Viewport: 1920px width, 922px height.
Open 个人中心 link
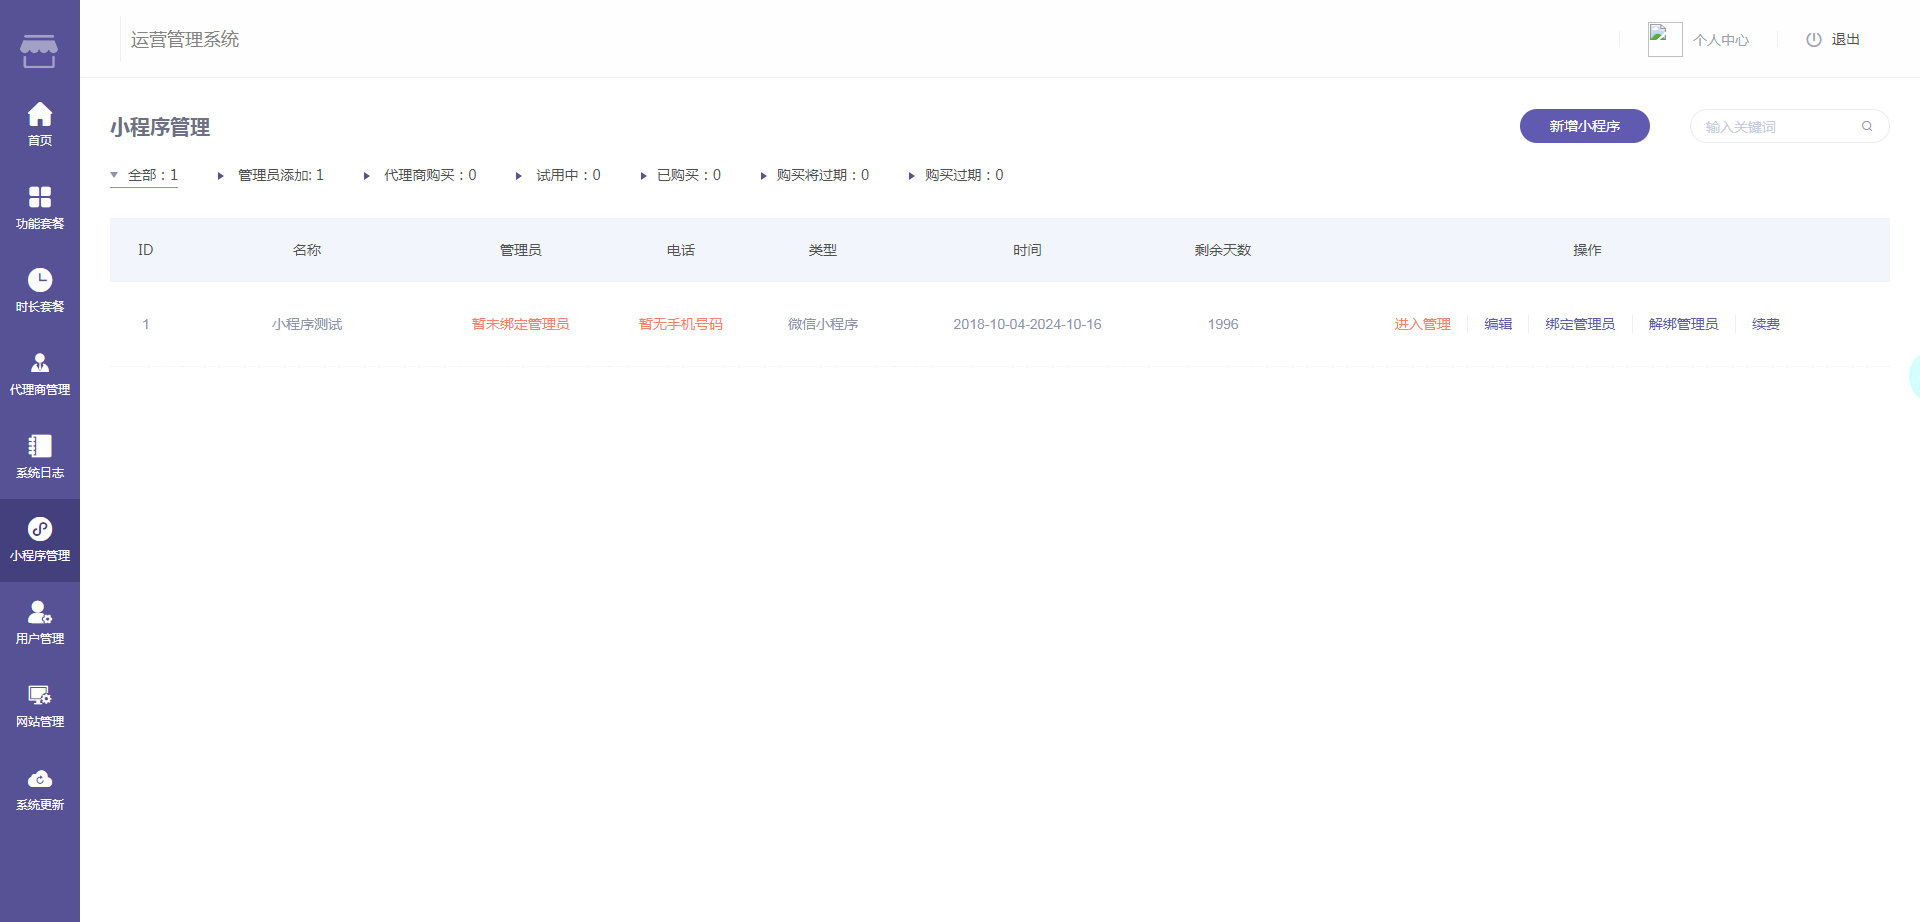pyautogui.click(x=1720, y=40)
